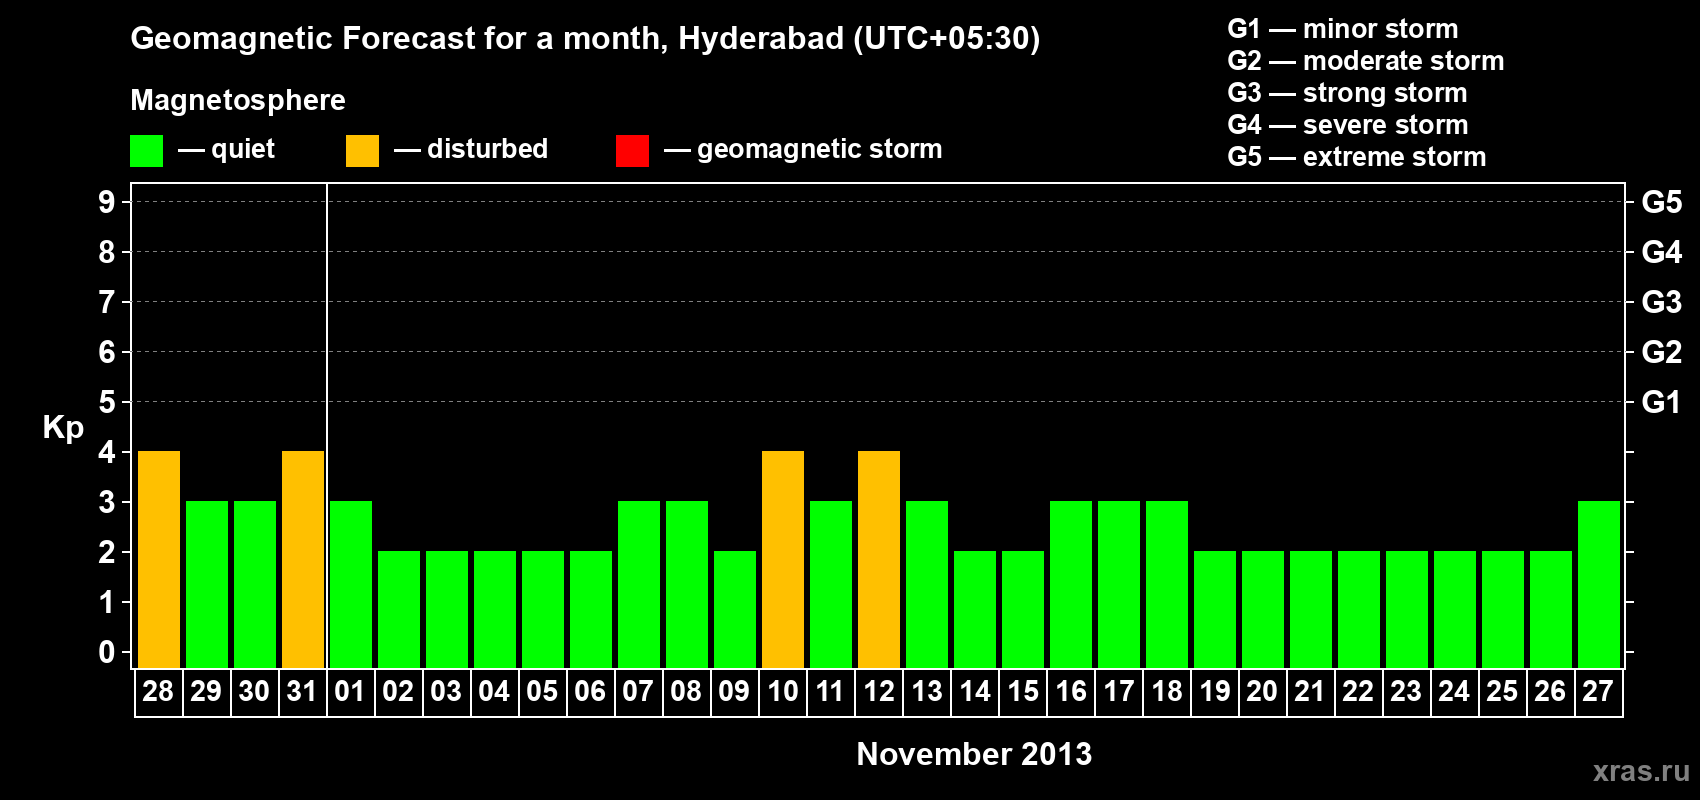Click the G1 right axis label
1700x800 pixels.
1662,402
